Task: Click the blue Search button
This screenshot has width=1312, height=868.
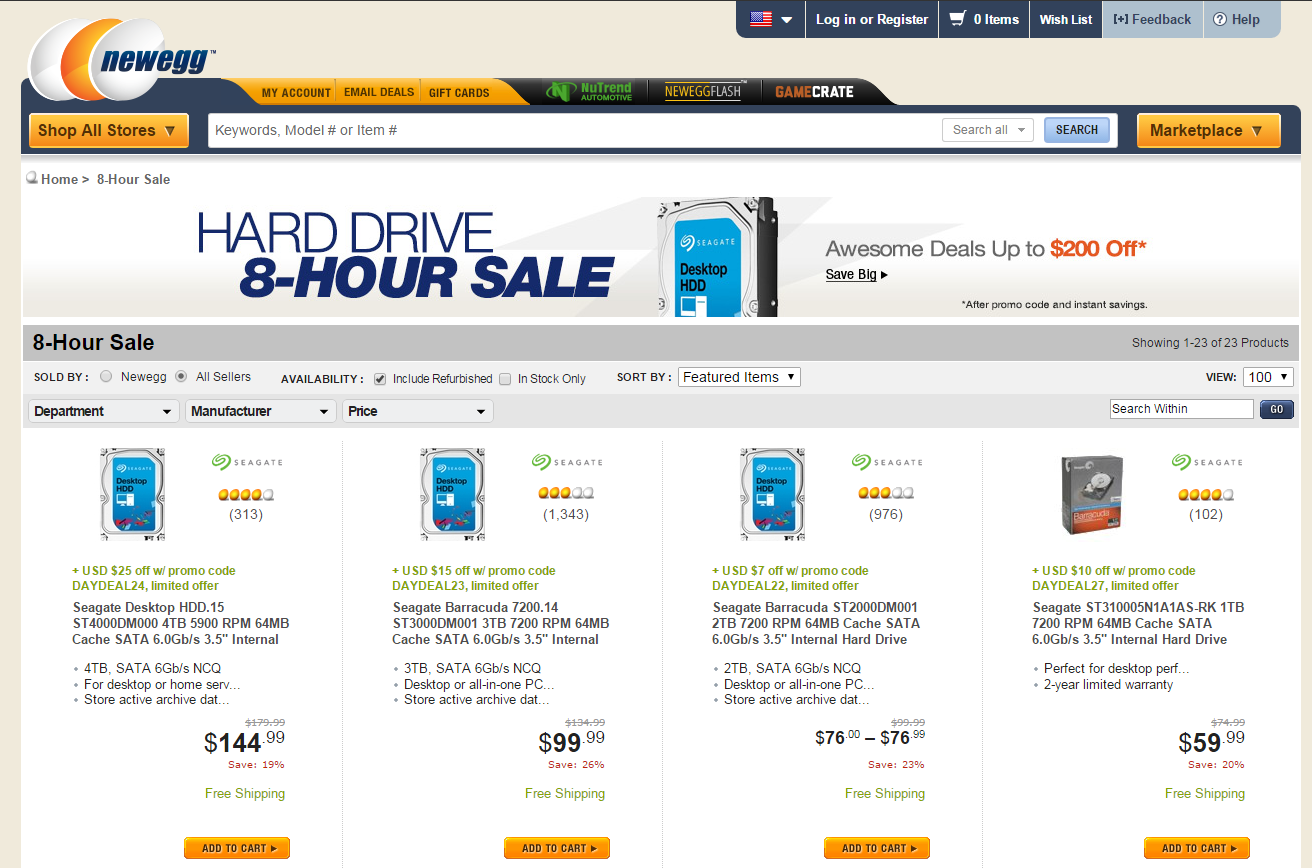Action: (x=1077, y=130)
